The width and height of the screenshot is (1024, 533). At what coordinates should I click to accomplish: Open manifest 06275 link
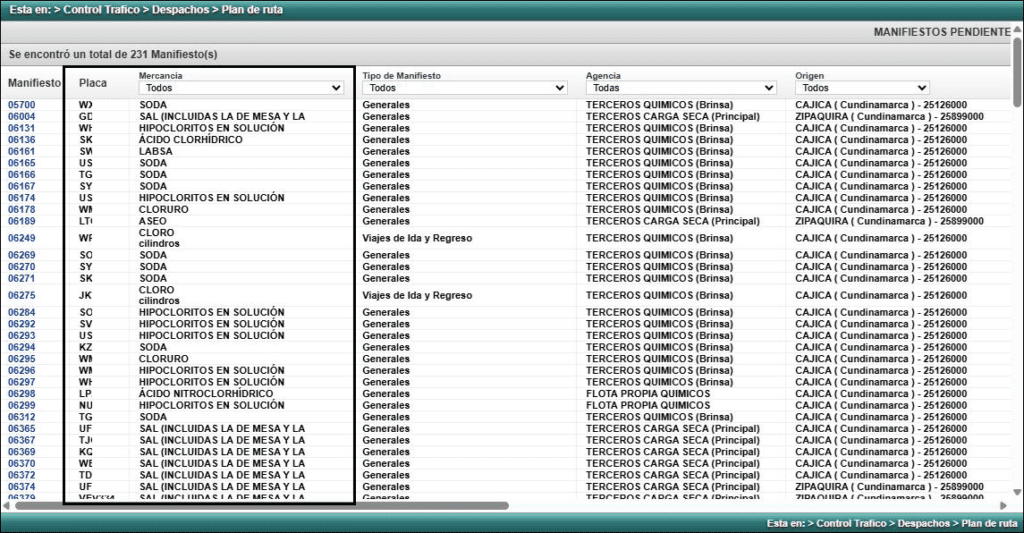(x=22, y=296)
